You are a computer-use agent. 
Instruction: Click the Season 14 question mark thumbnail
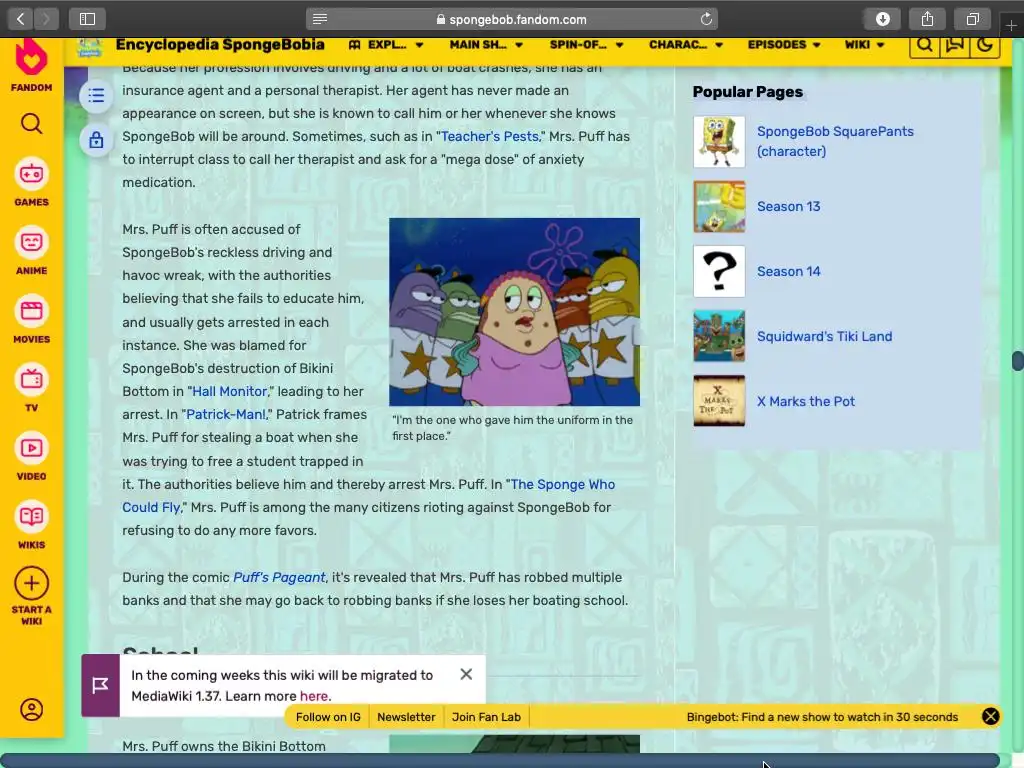pos(719,272)
